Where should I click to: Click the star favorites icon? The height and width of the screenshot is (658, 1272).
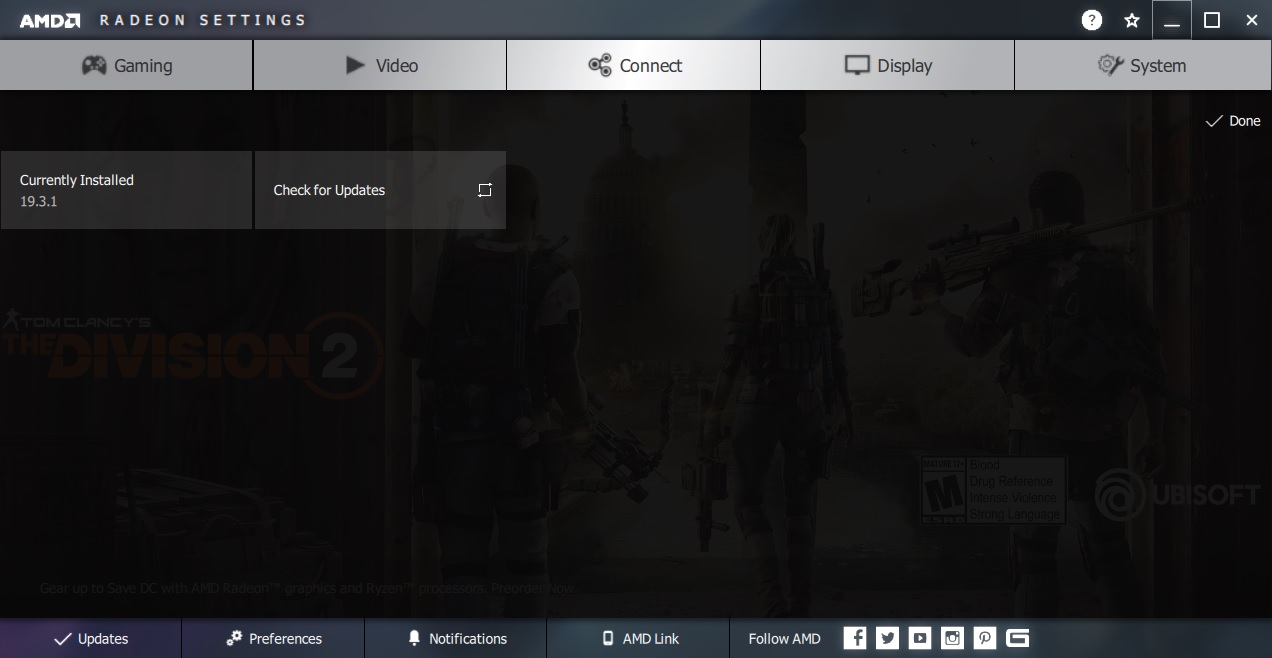pos(1132,20)
